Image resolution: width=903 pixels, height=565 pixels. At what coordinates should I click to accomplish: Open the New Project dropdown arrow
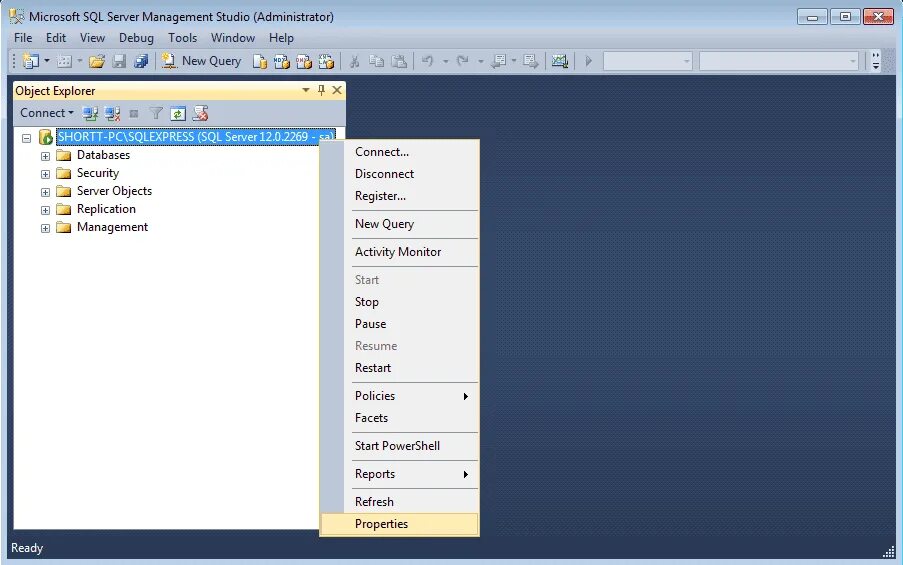click(x=47, y=61)
